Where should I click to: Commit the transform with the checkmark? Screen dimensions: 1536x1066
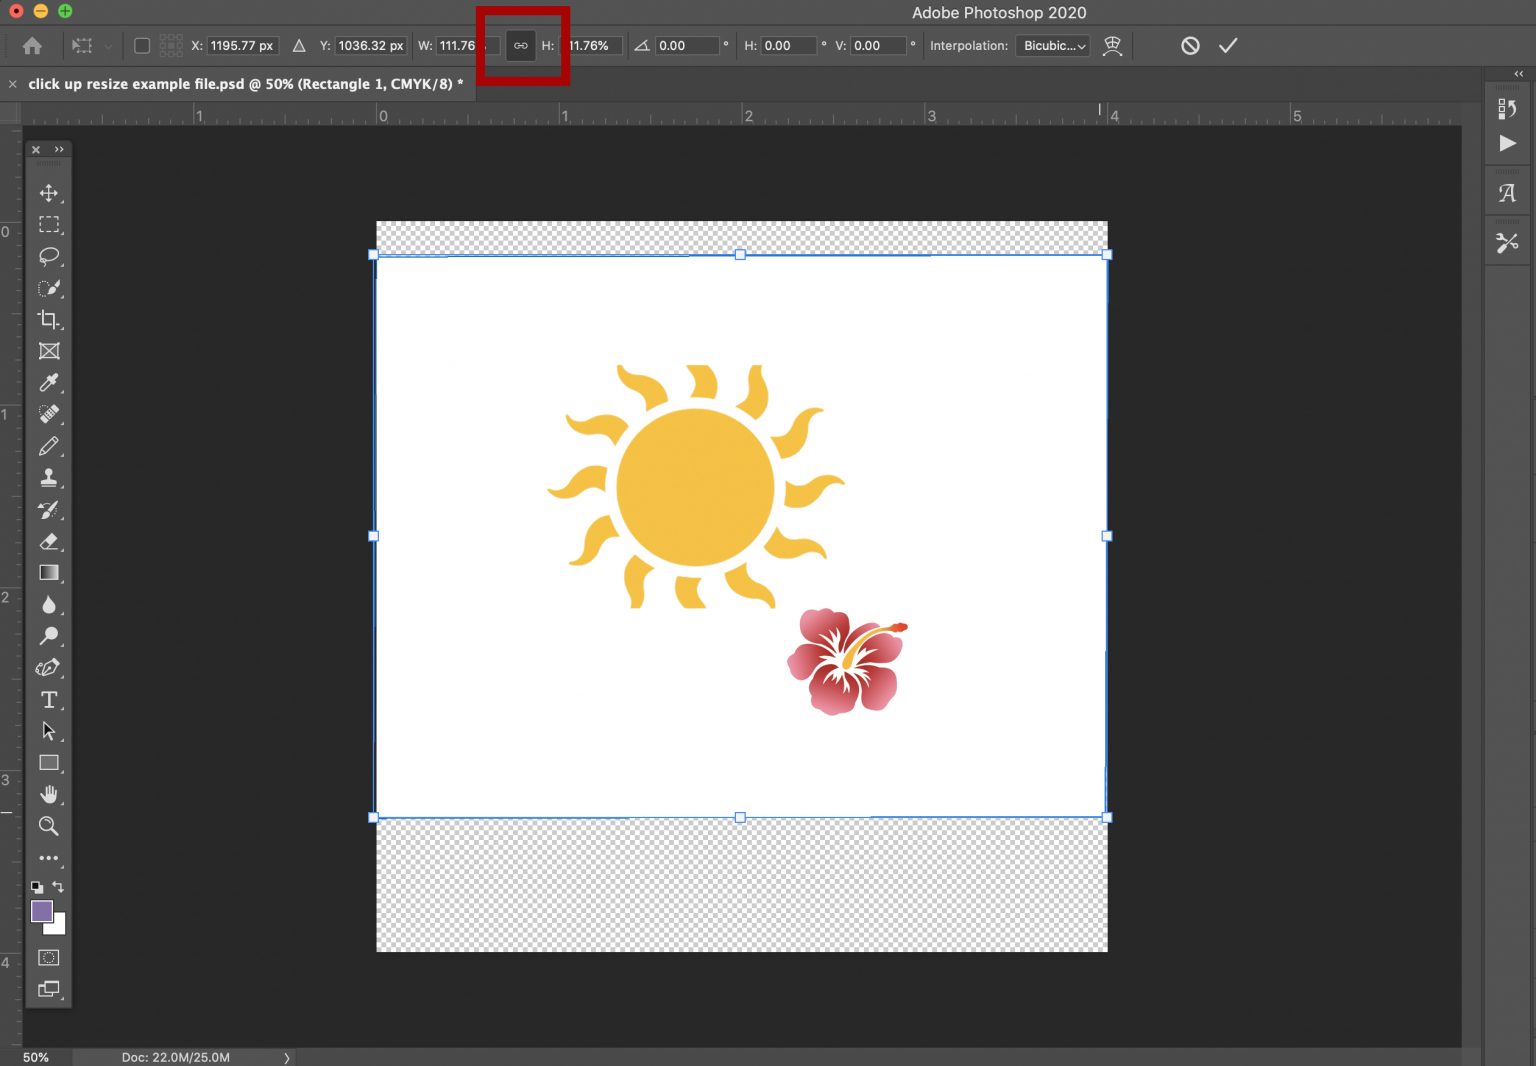coord(1229,45)
